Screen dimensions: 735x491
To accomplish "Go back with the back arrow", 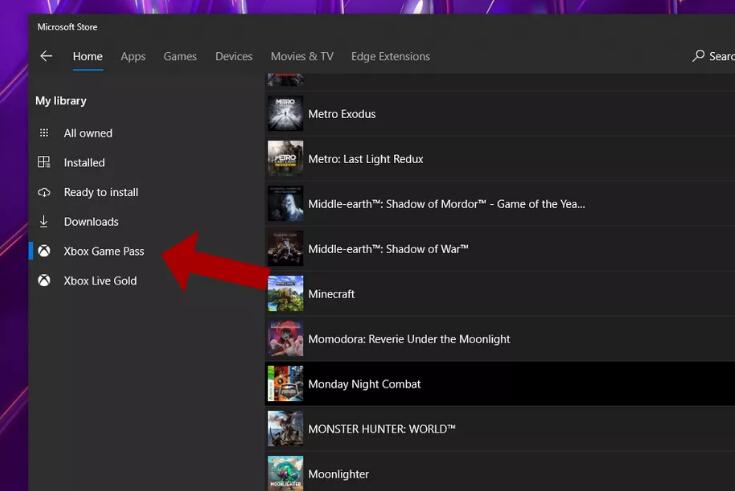I will tap(46, 56).
